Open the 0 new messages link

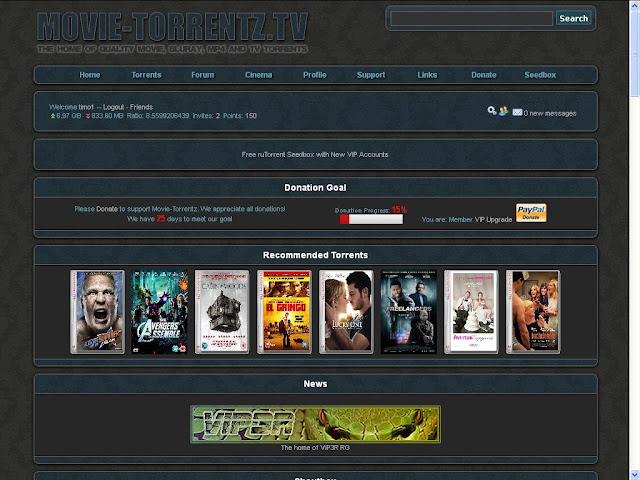click(x=550, y=113)
